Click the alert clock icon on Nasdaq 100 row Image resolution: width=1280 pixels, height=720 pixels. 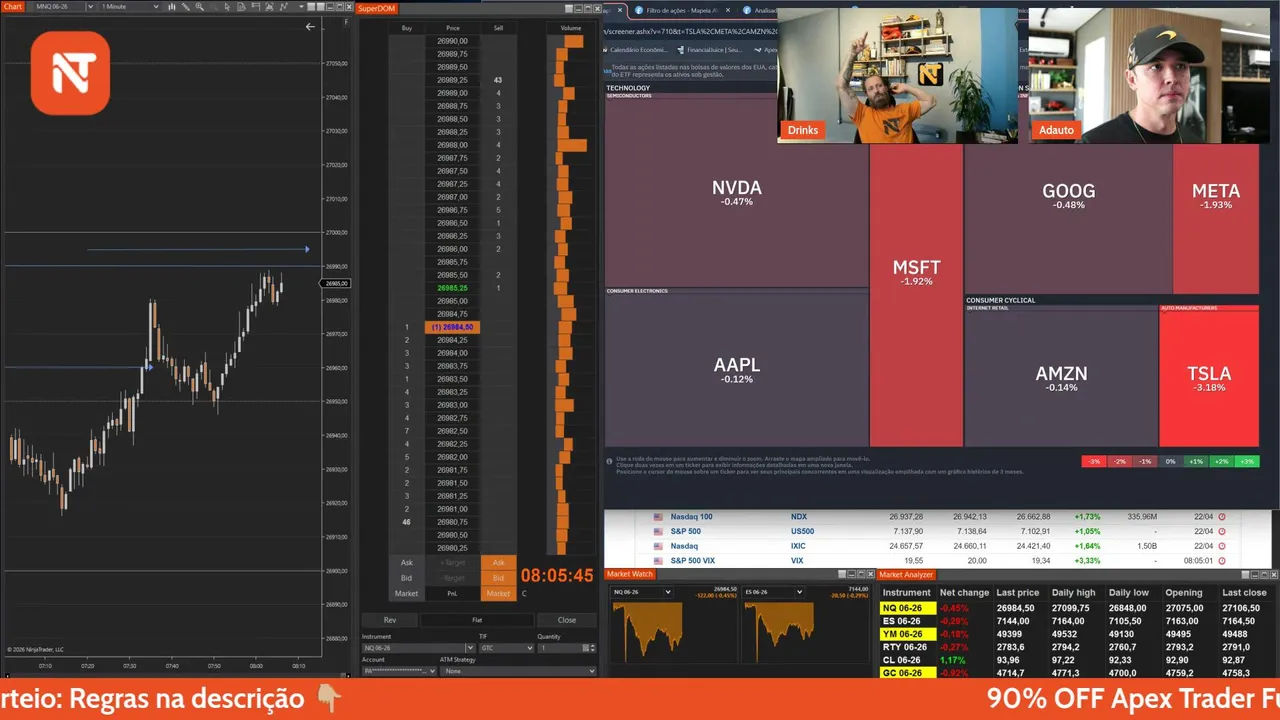point(1221,517)
